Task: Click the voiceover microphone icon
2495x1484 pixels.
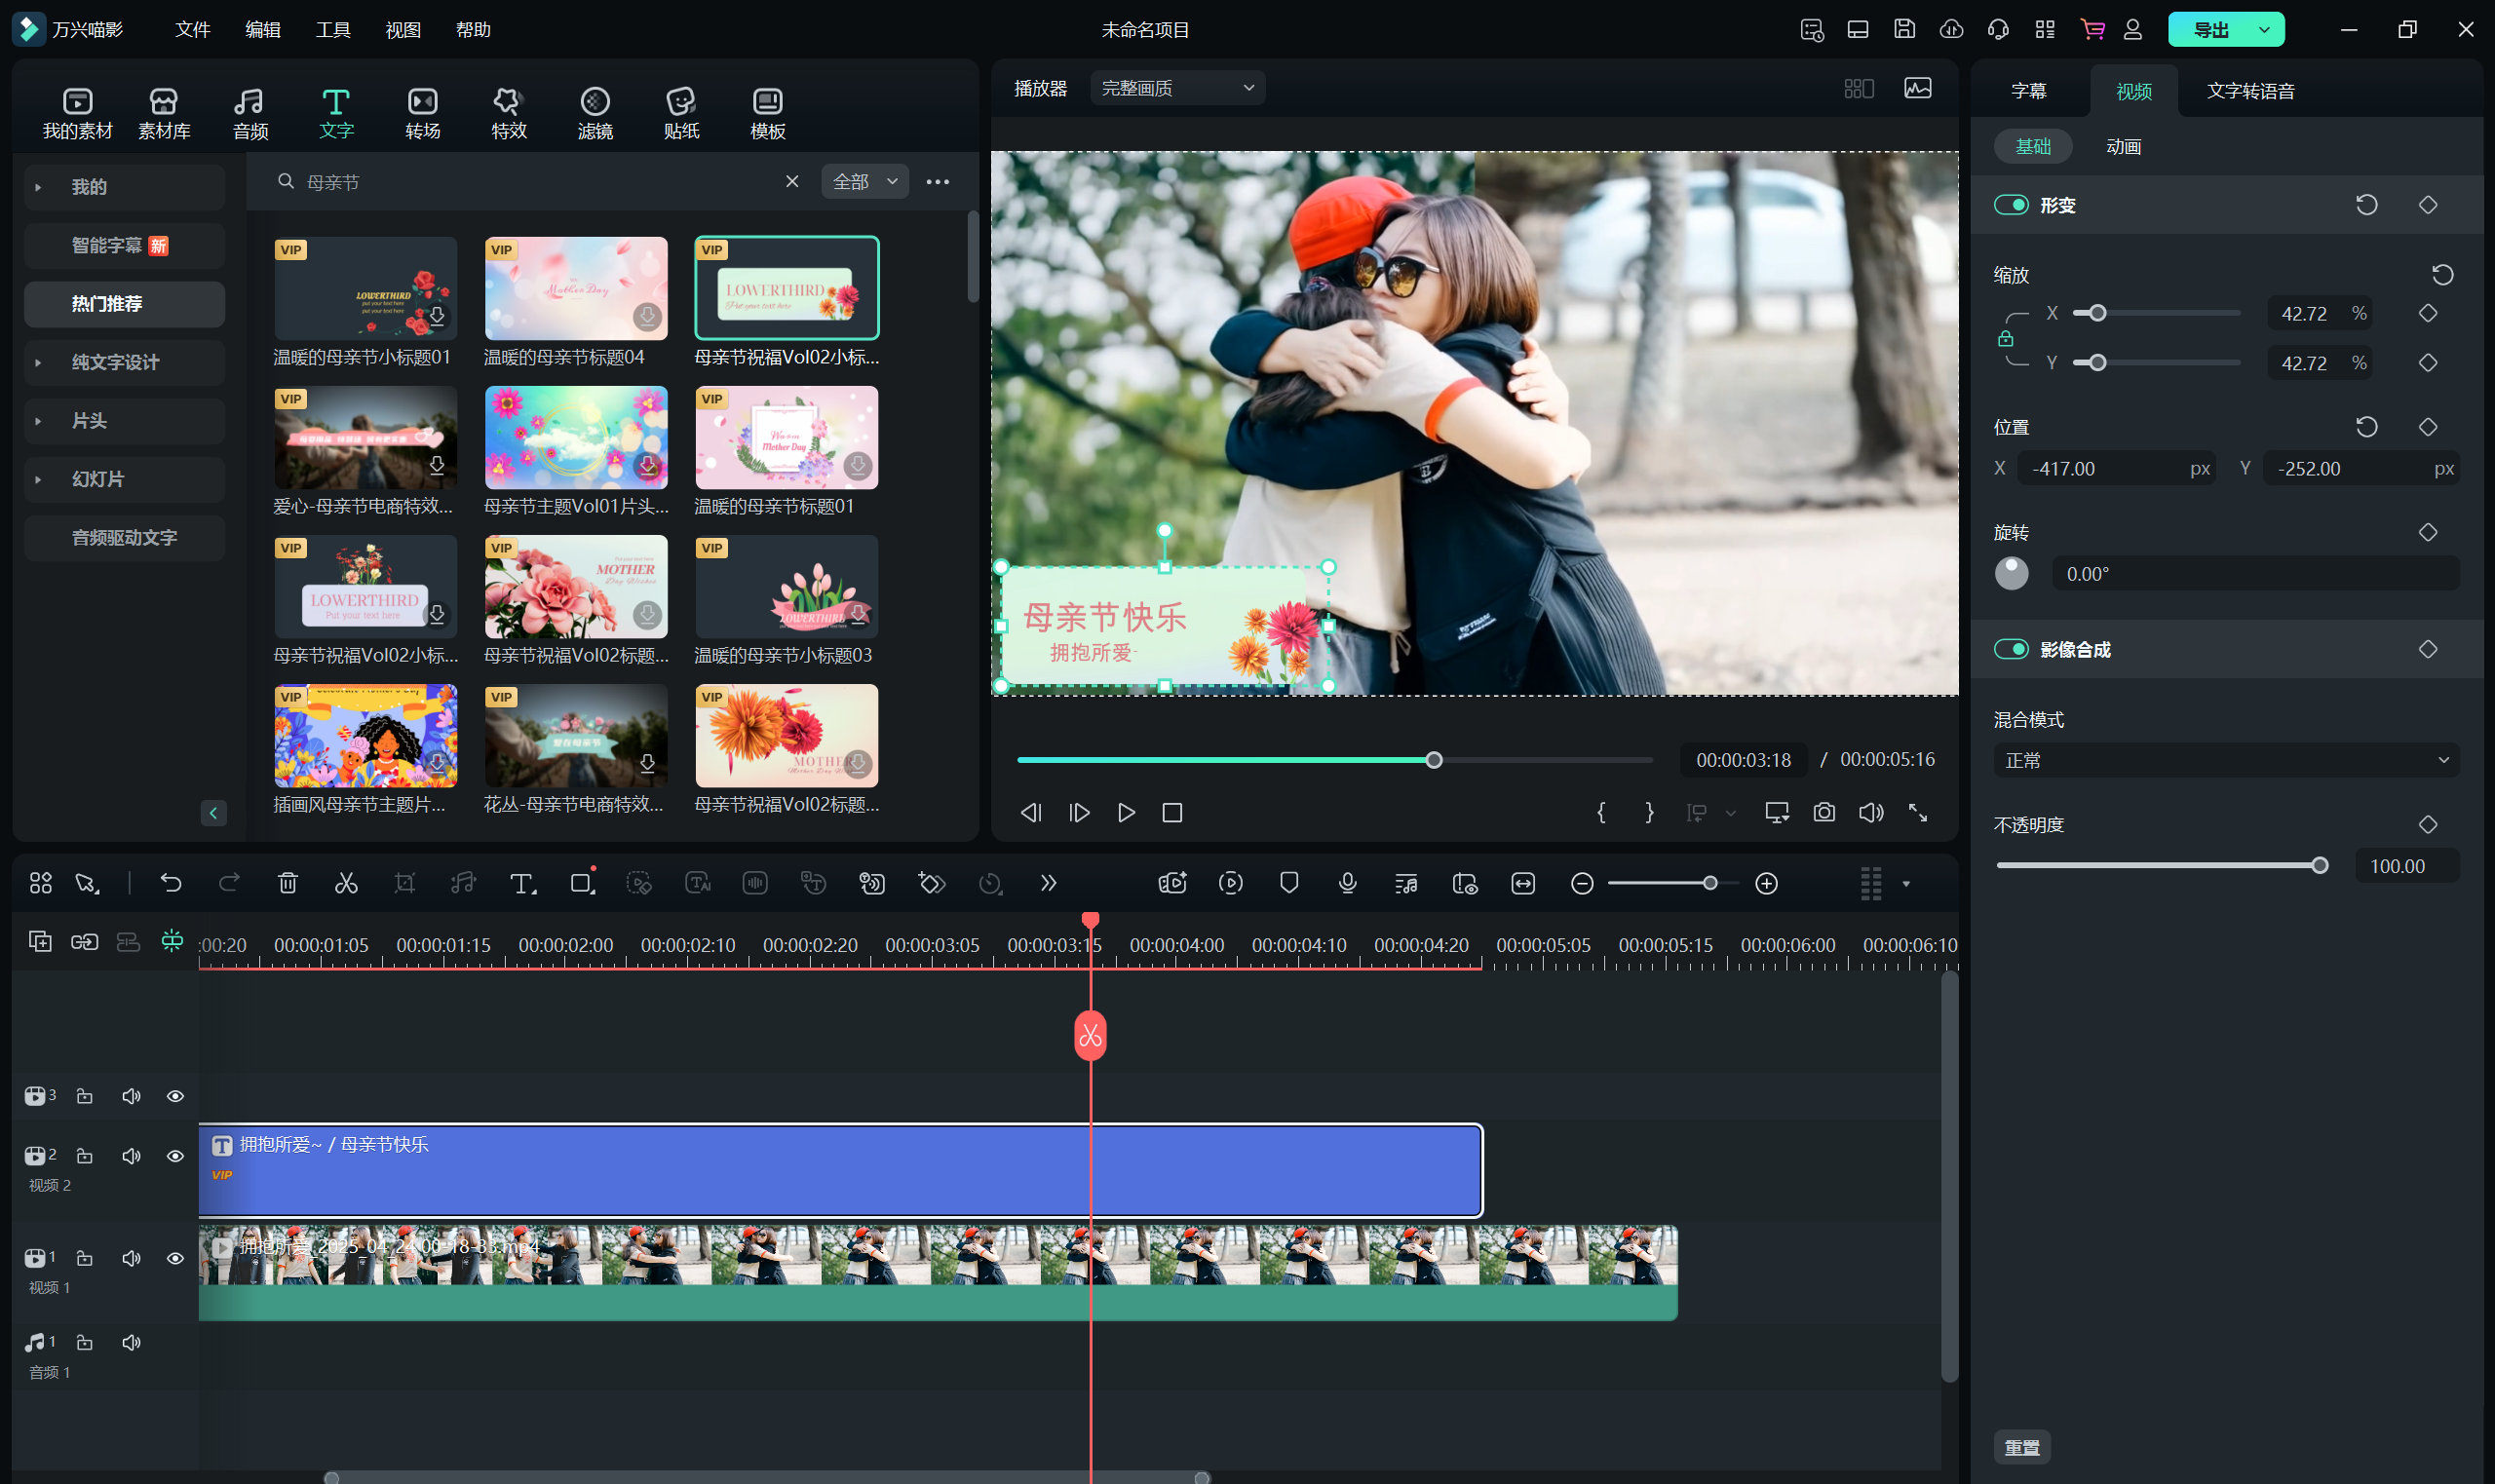Action: (x=1347, y=883)
